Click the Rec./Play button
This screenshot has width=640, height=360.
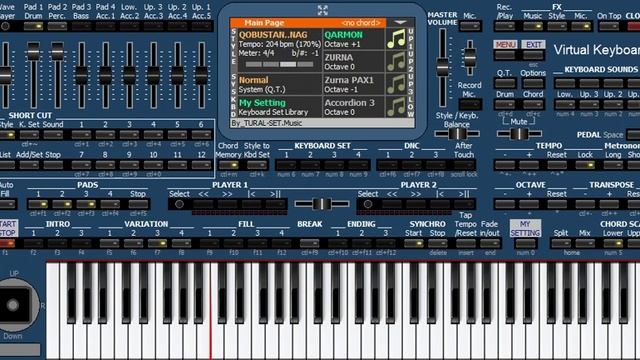[504, 26]
